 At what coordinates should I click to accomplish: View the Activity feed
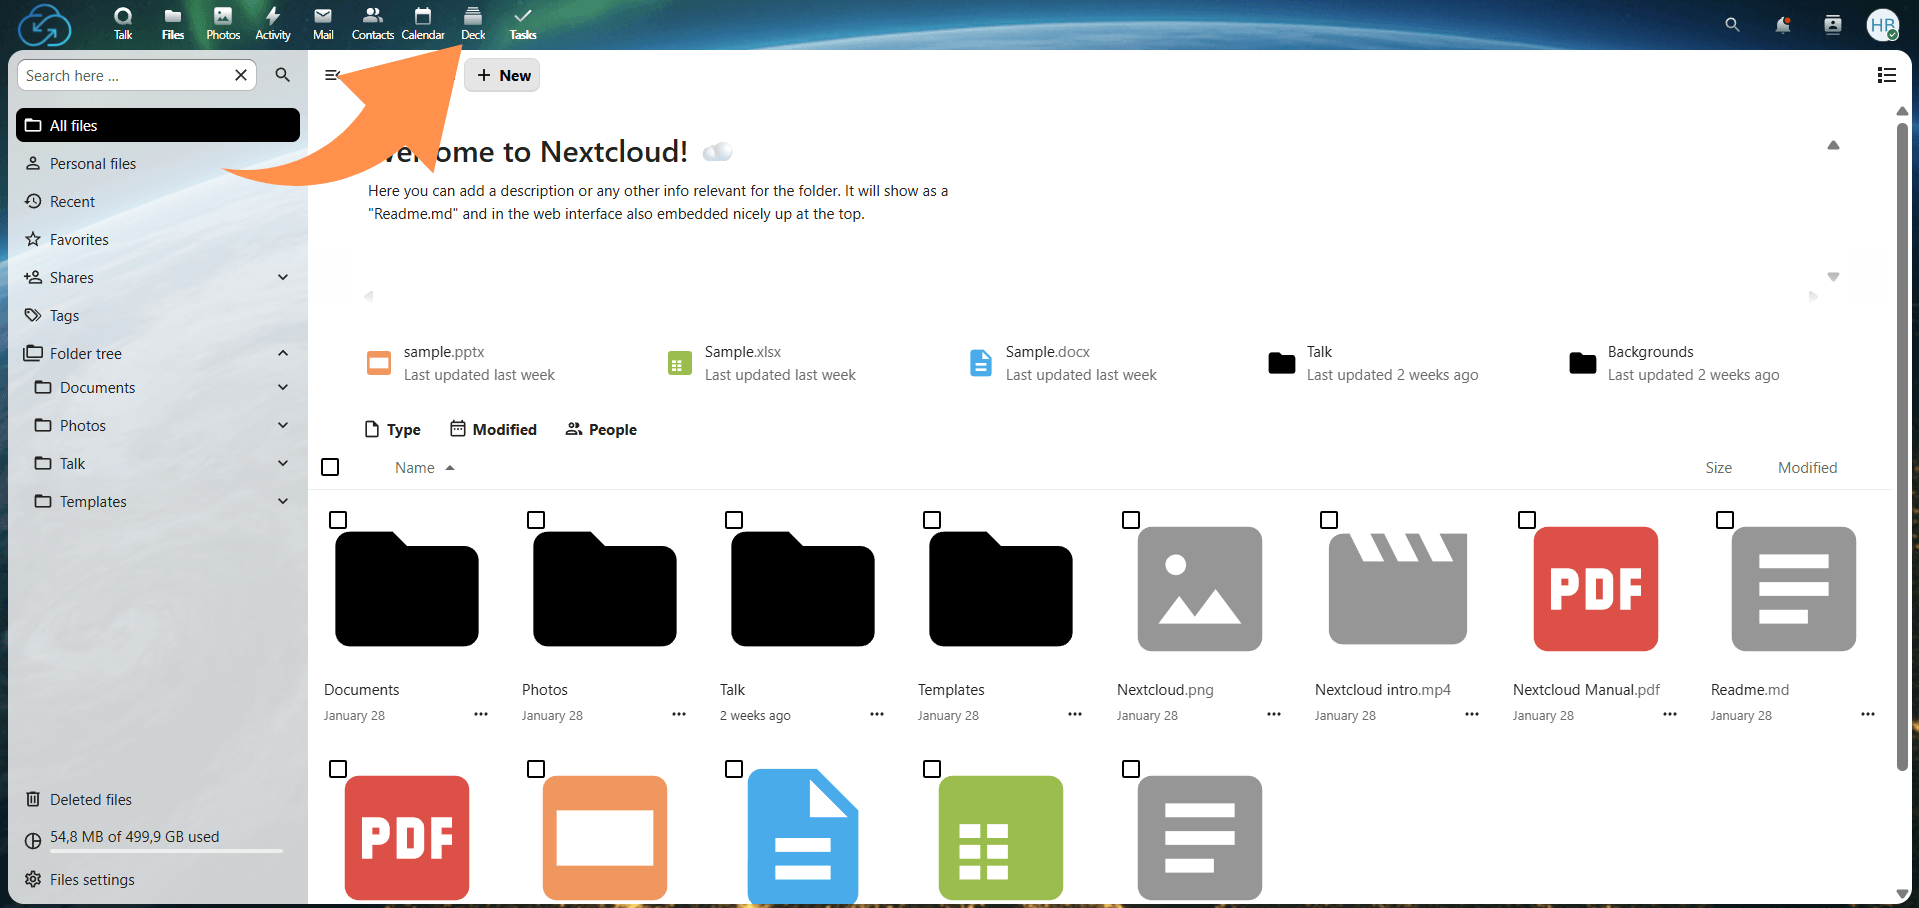click(x=272, y=23)
